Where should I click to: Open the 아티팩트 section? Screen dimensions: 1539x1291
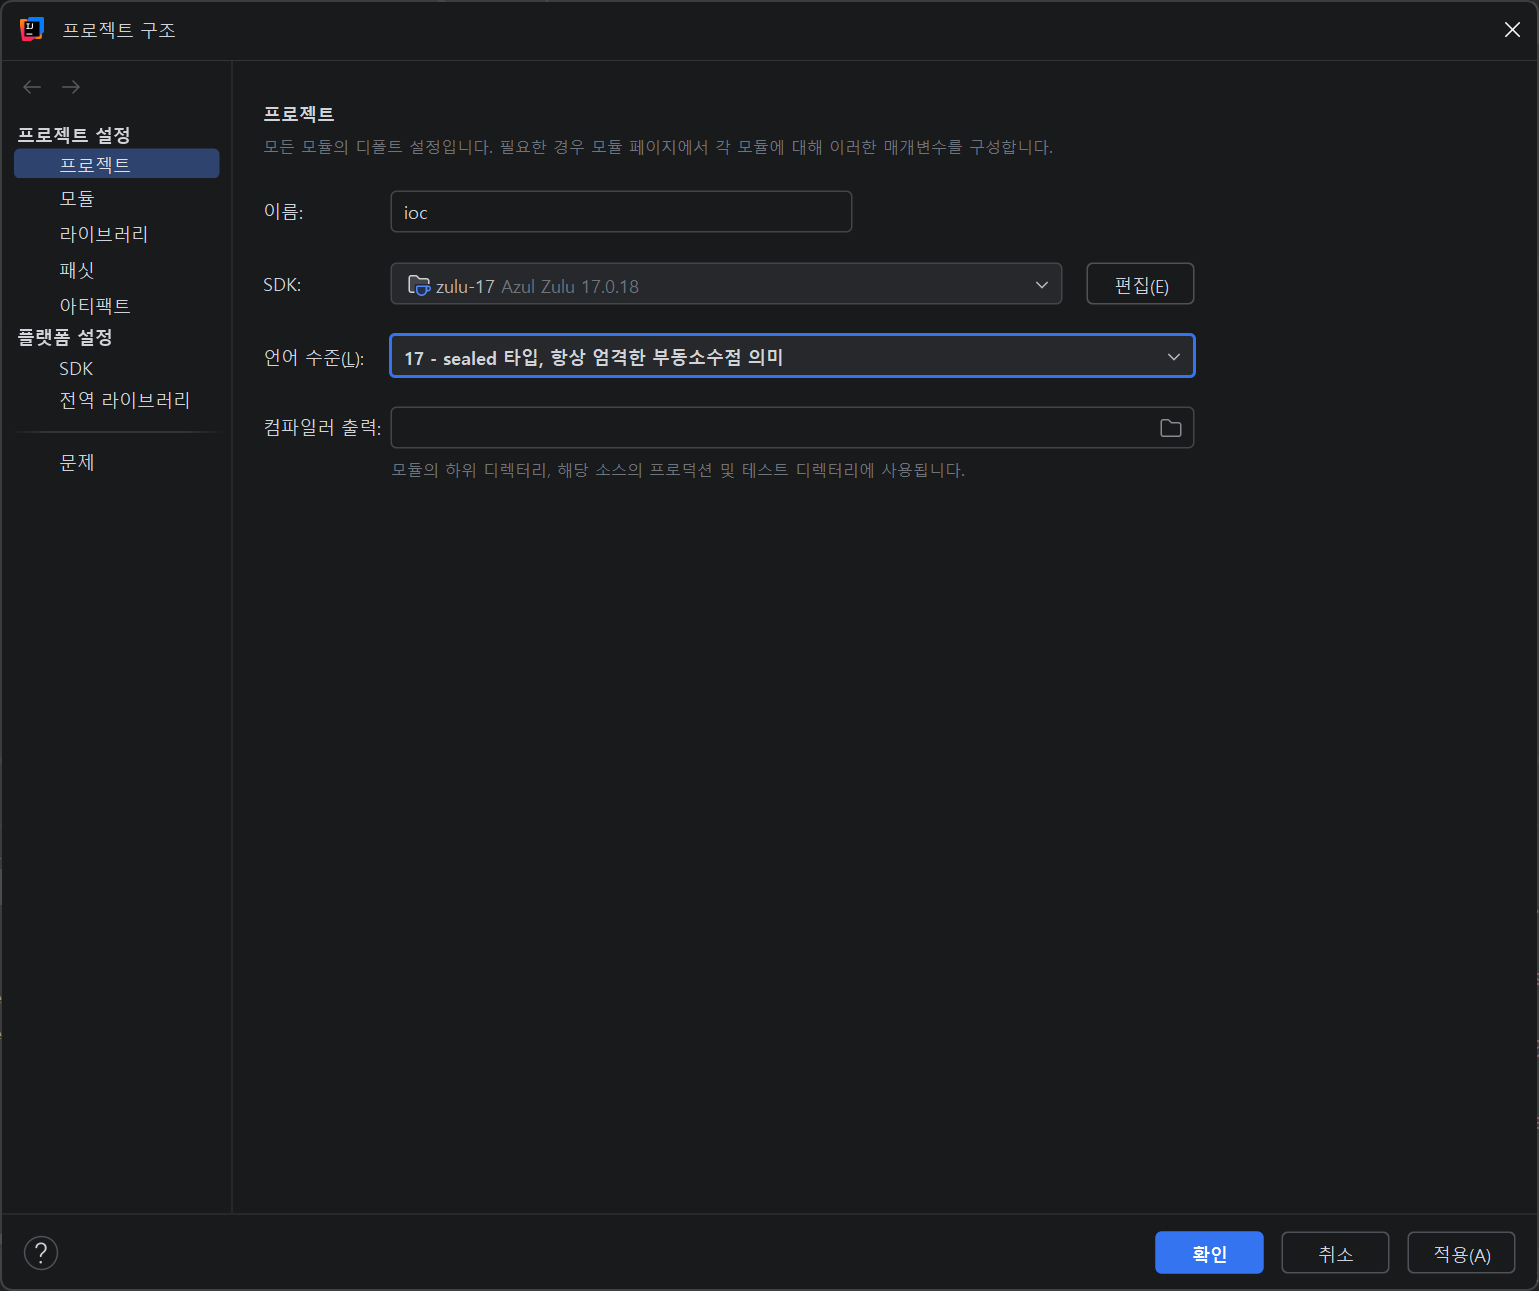tap(95, 305)
